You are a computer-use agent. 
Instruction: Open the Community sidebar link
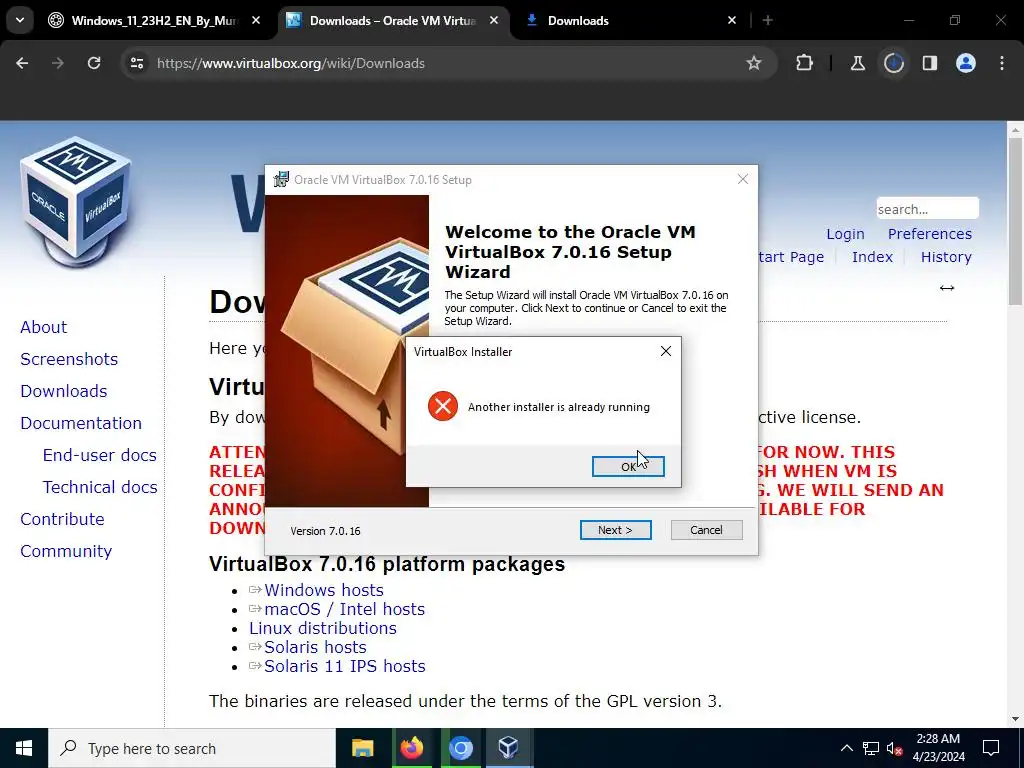(x=66, y=551)
